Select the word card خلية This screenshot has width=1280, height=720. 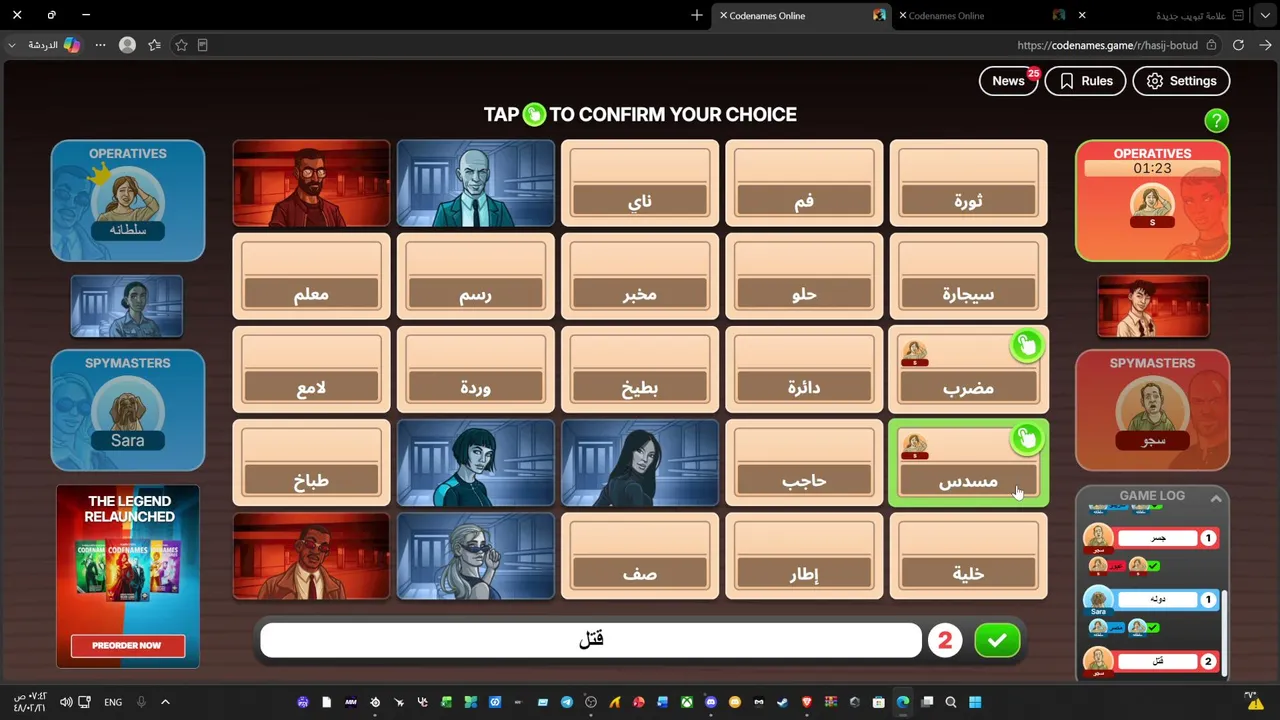(x=968, y=556)
